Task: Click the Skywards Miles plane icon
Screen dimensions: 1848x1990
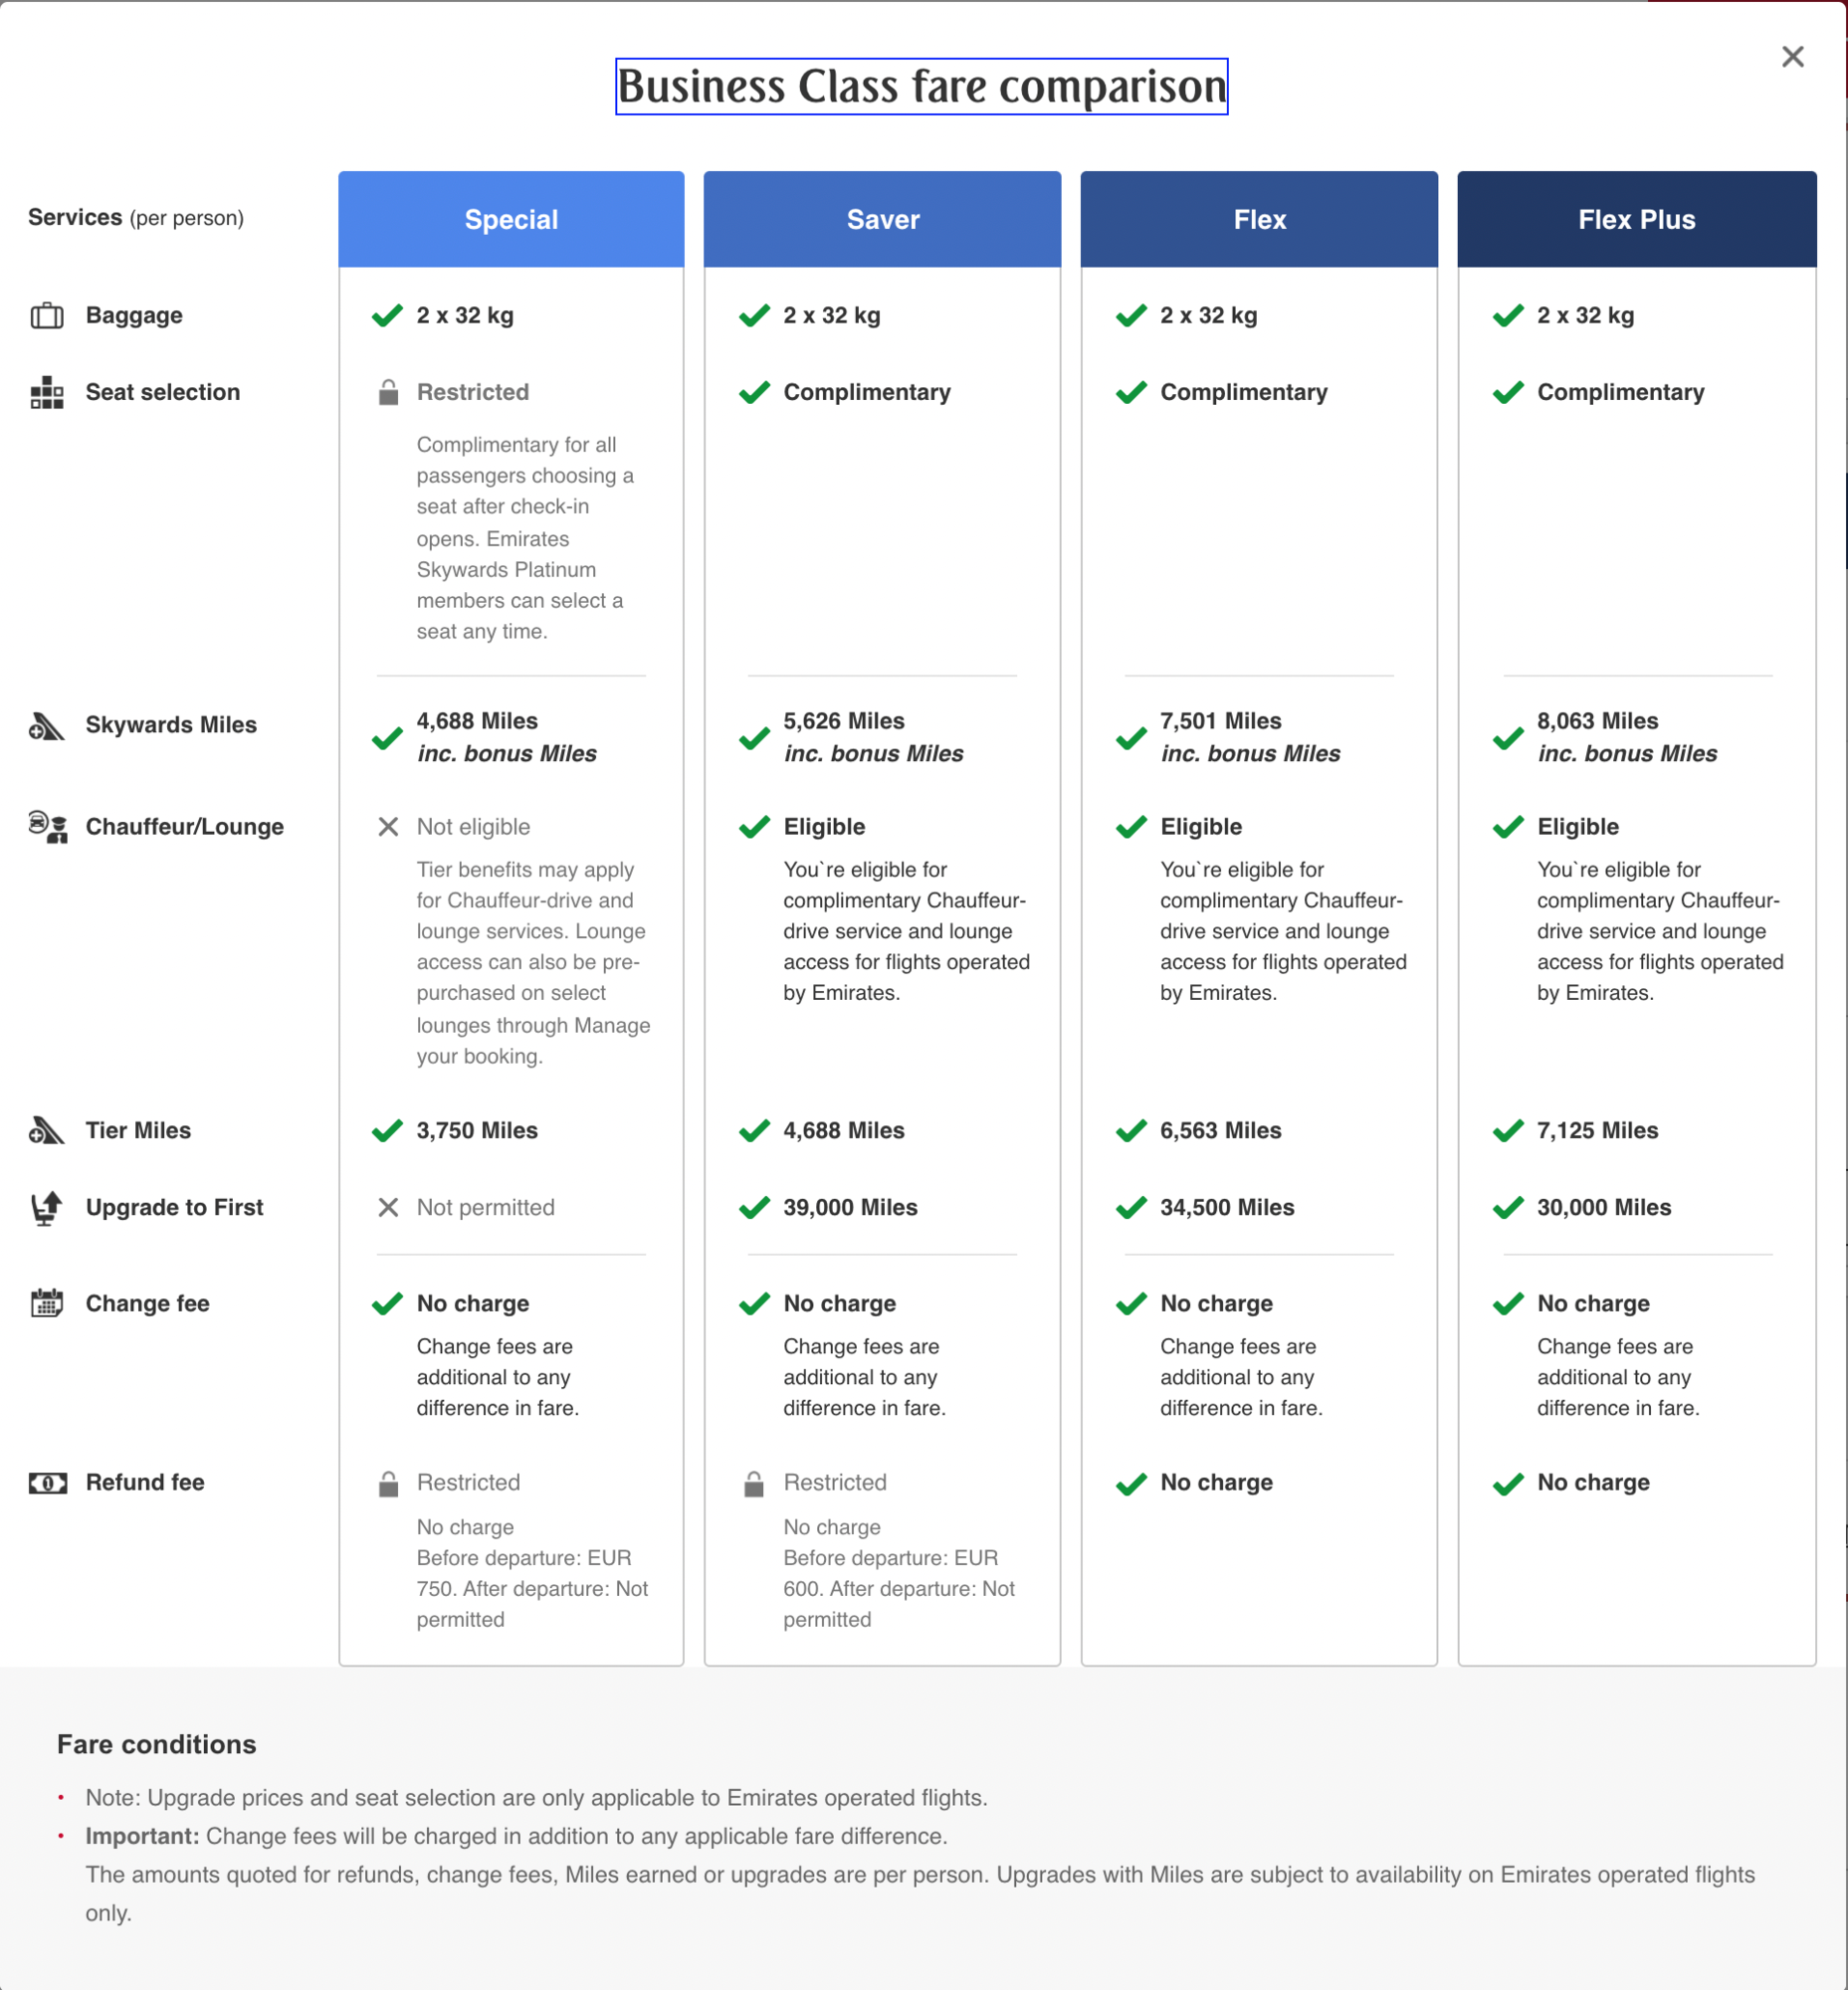Action: tap(46, 726)
